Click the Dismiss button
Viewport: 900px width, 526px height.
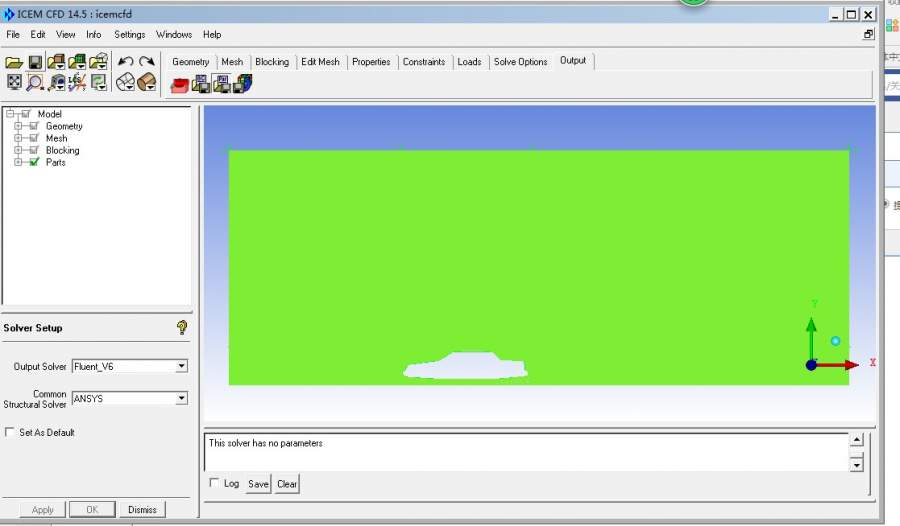point(142,509)
